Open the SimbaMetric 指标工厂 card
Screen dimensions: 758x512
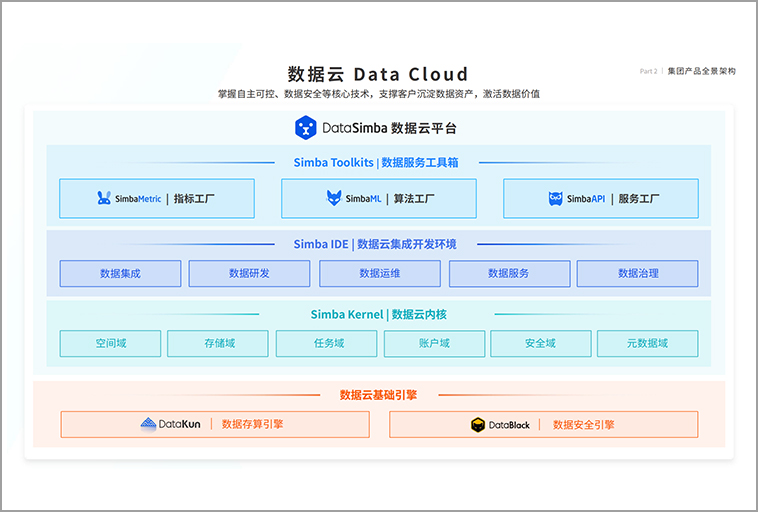point(157,198)
